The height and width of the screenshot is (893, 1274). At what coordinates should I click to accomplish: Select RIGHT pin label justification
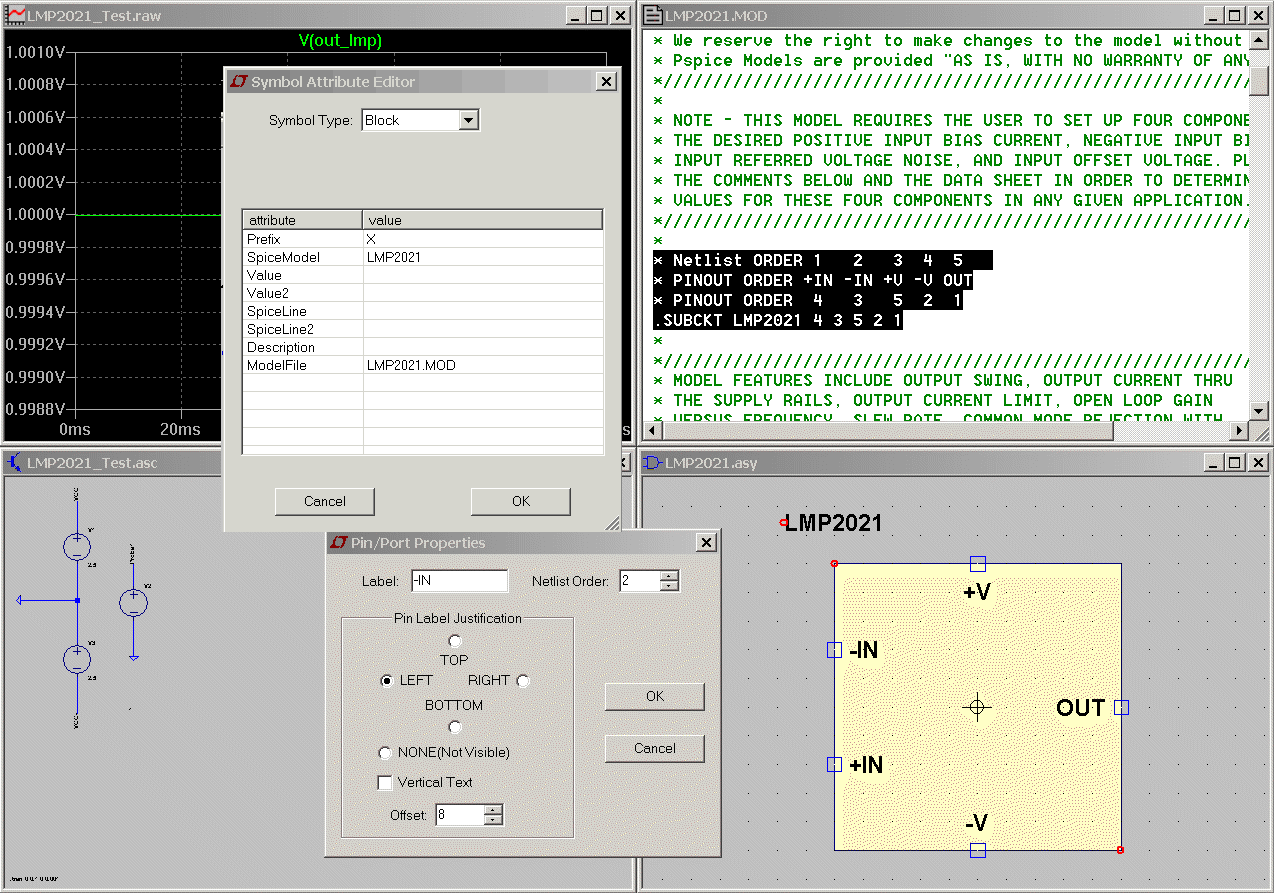point(523,680)
